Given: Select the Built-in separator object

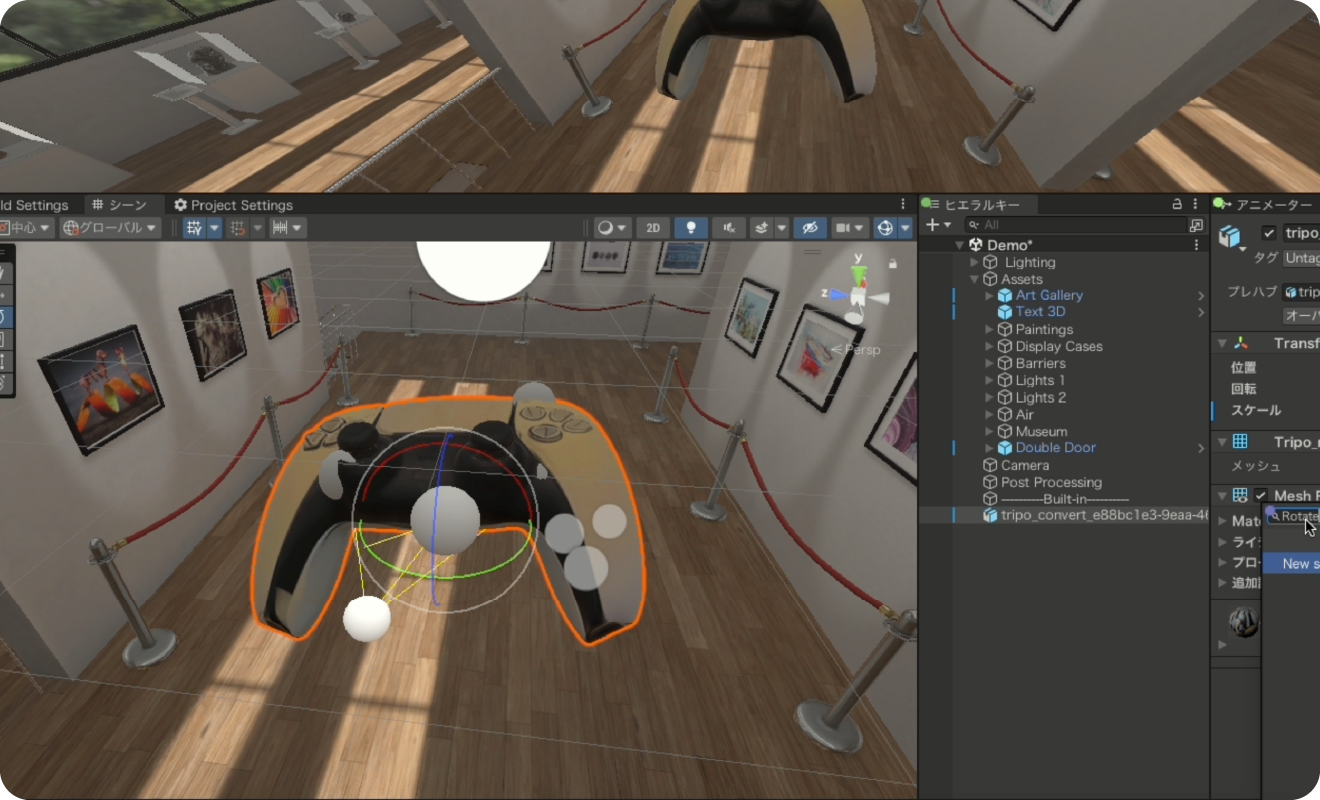Looking at the screenshot, I should [x=1064, y=499].
